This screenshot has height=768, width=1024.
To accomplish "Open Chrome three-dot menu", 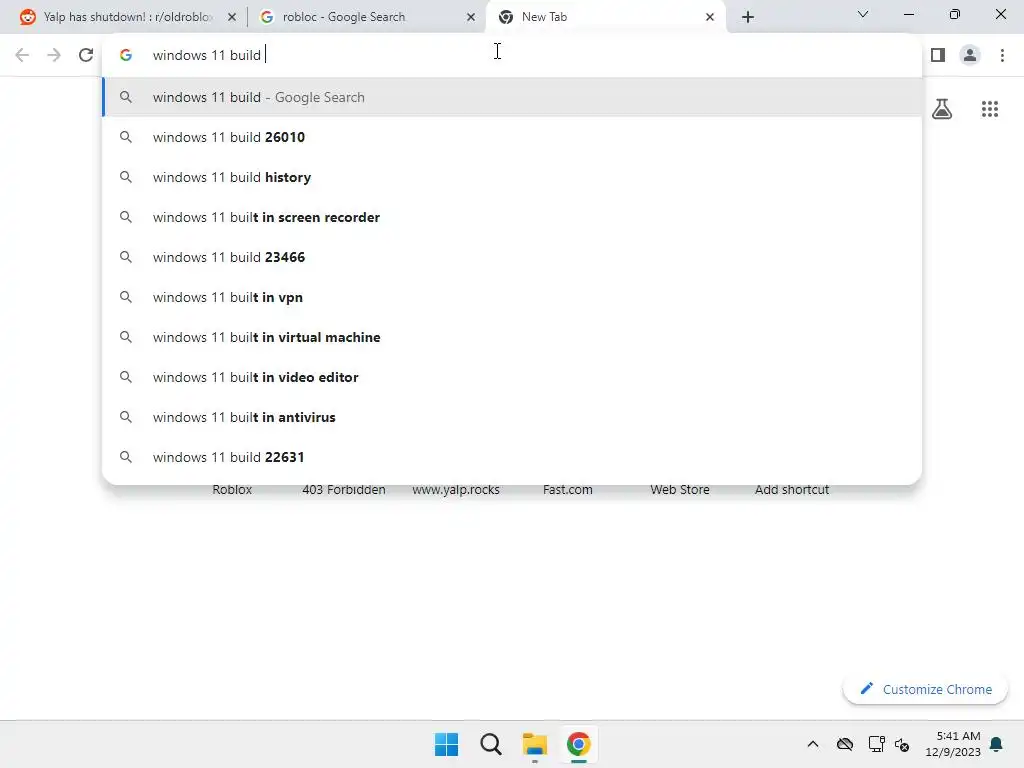I will (1002, 55).
